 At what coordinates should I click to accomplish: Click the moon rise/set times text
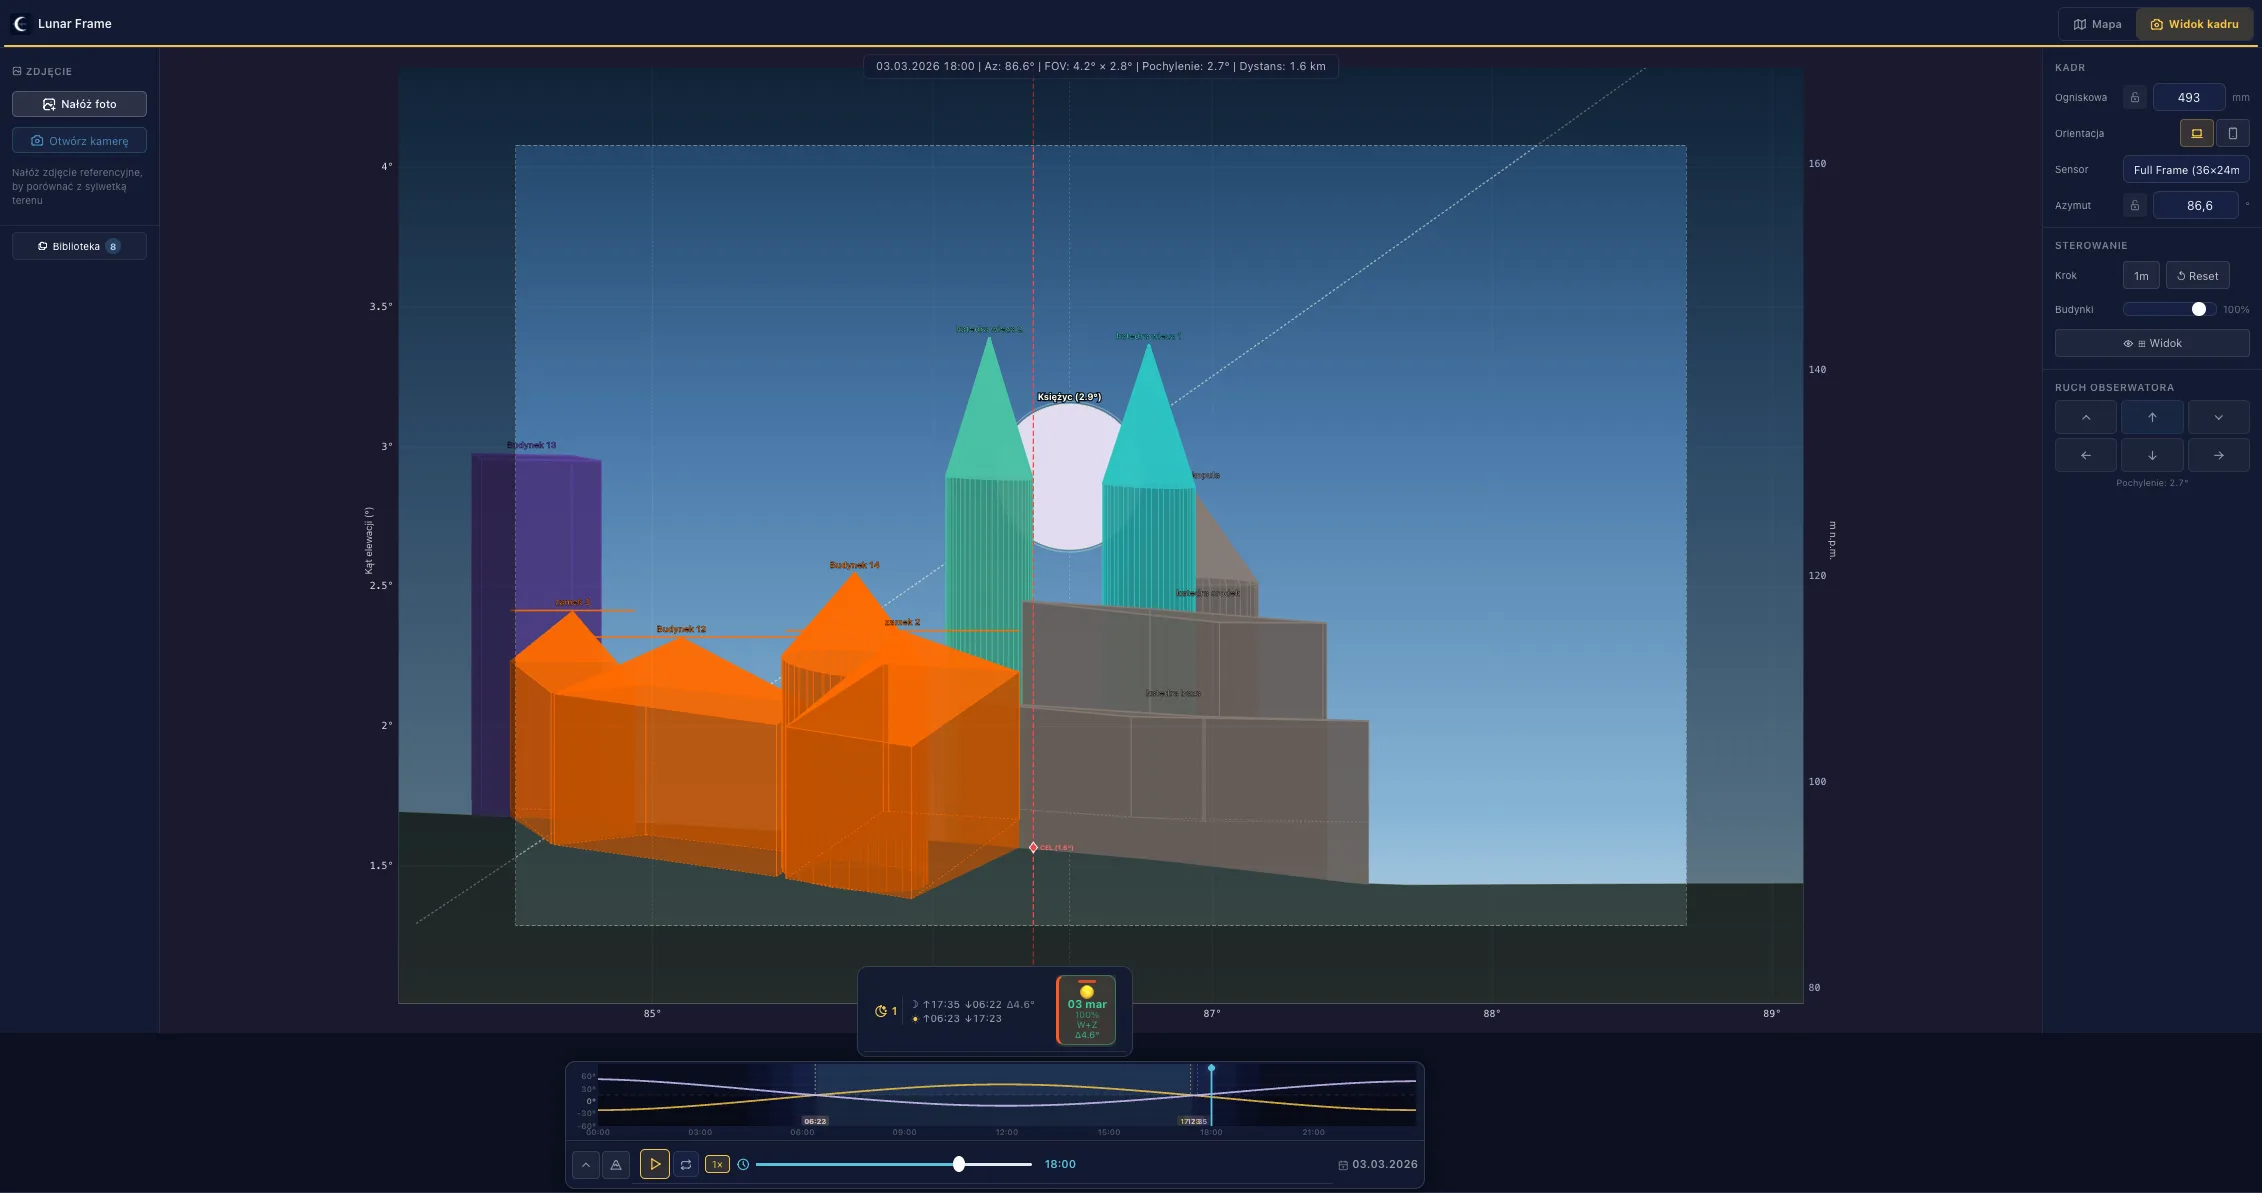coord(973,1004)
